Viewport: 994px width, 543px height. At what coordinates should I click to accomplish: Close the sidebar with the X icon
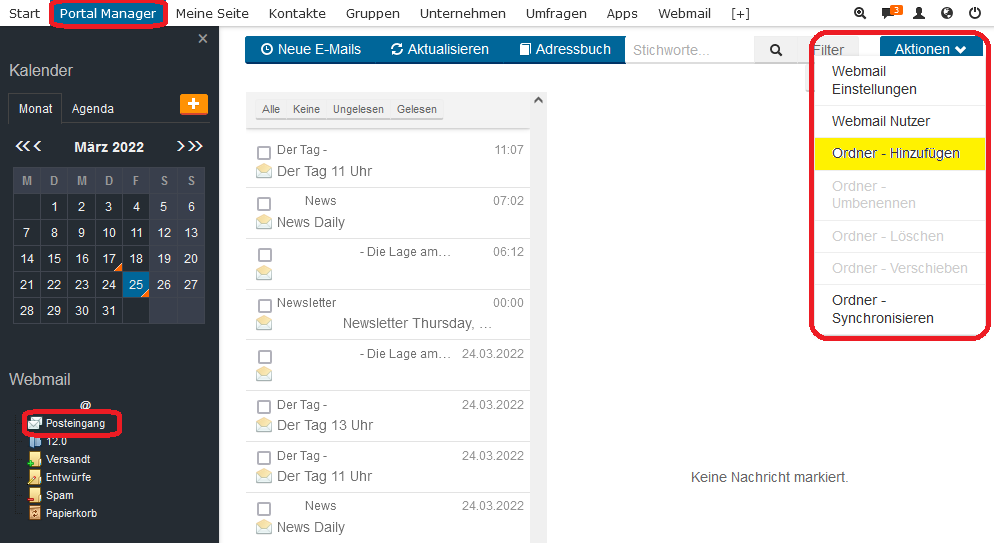click(x=203, y=39)
